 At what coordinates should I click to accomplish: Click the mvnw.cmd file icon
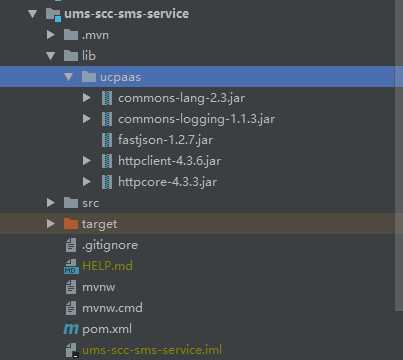[71, 308]
